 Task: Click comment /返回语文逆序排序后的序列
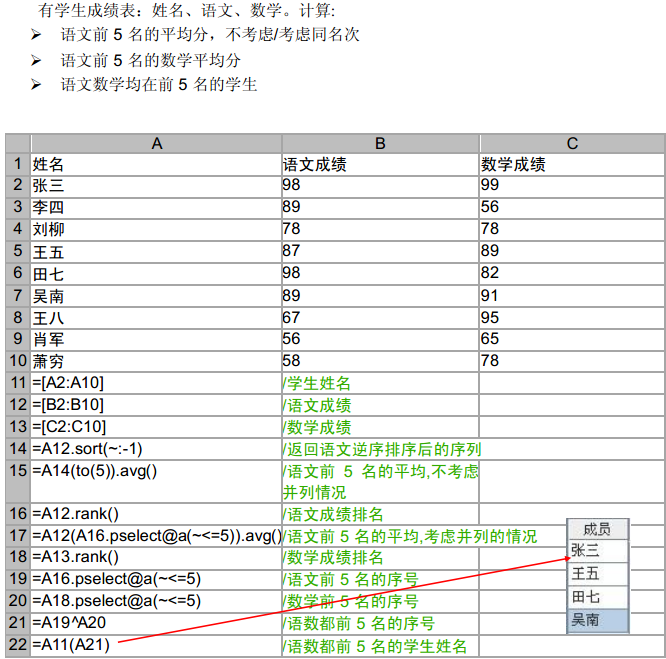click(x=382, y=449)
